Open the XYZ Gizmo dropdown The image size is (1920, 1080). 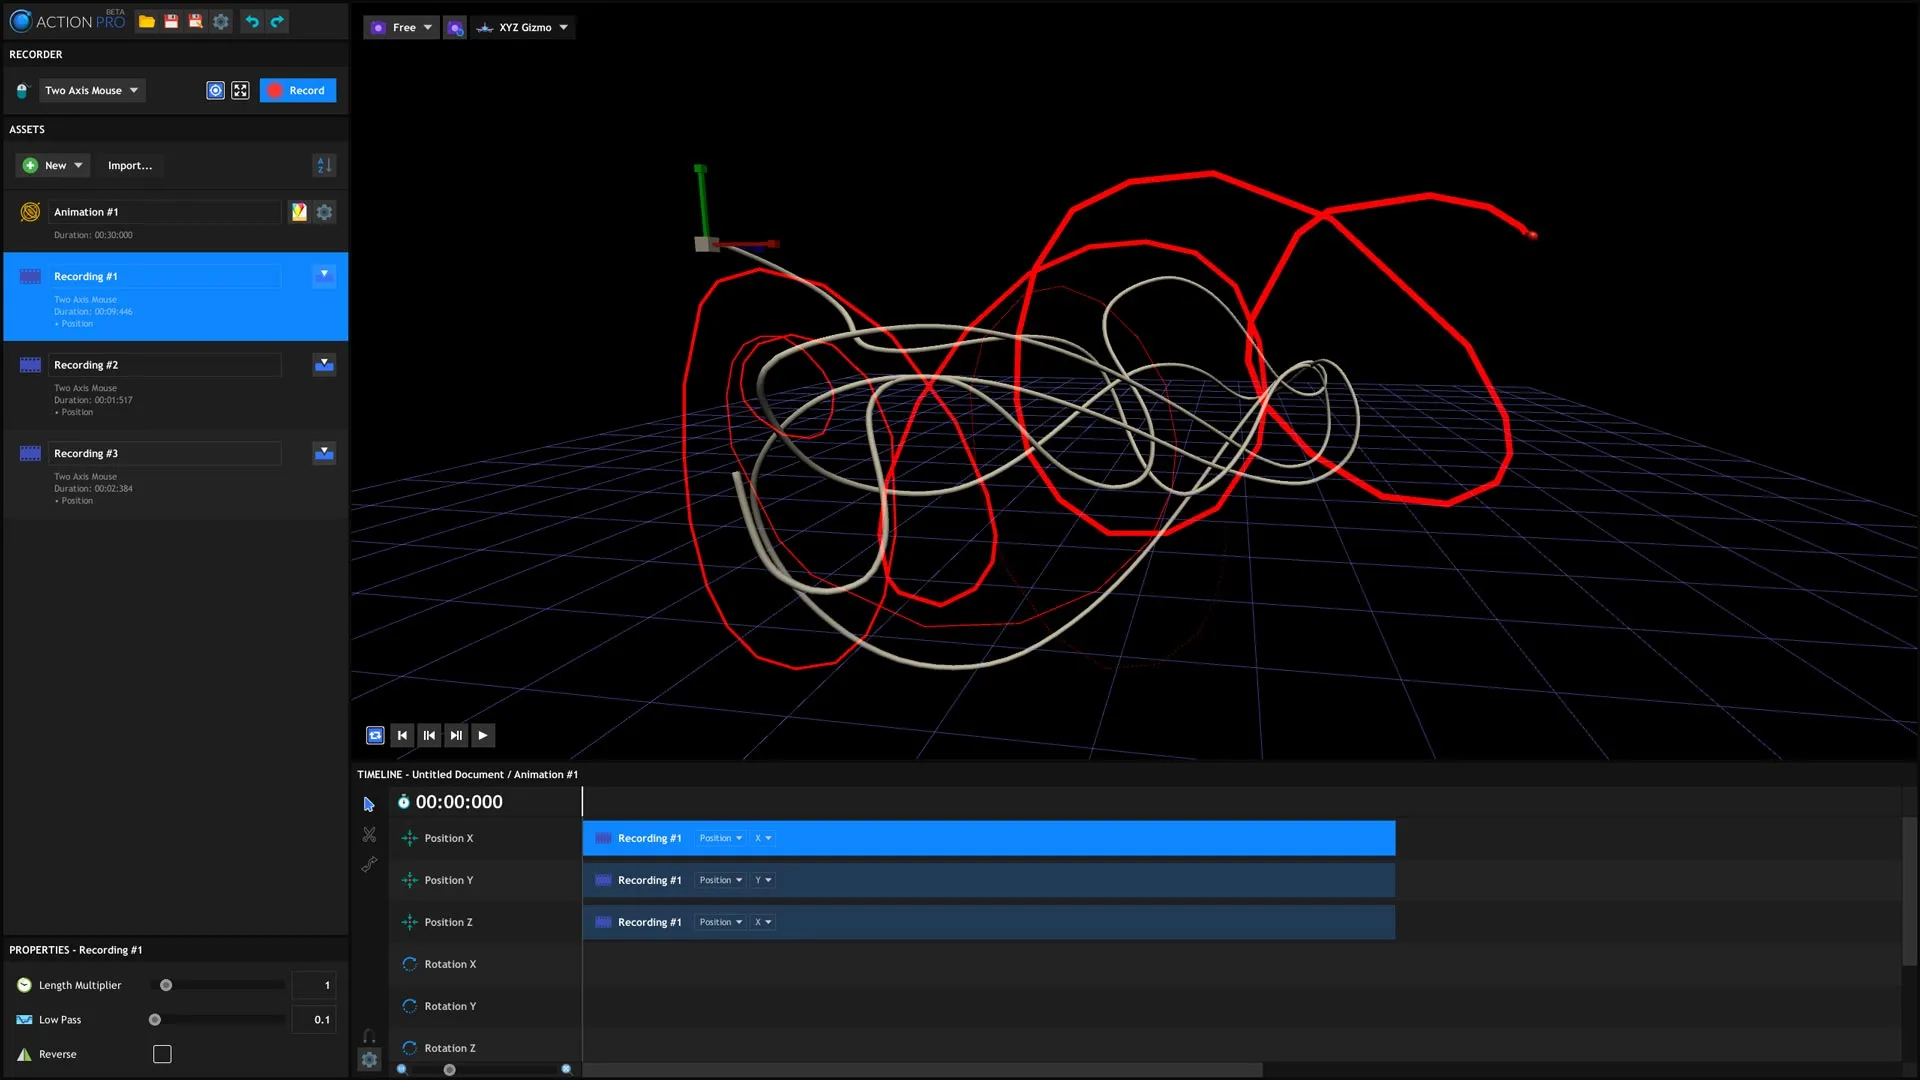pyautogui.click(x=523, y=28)
